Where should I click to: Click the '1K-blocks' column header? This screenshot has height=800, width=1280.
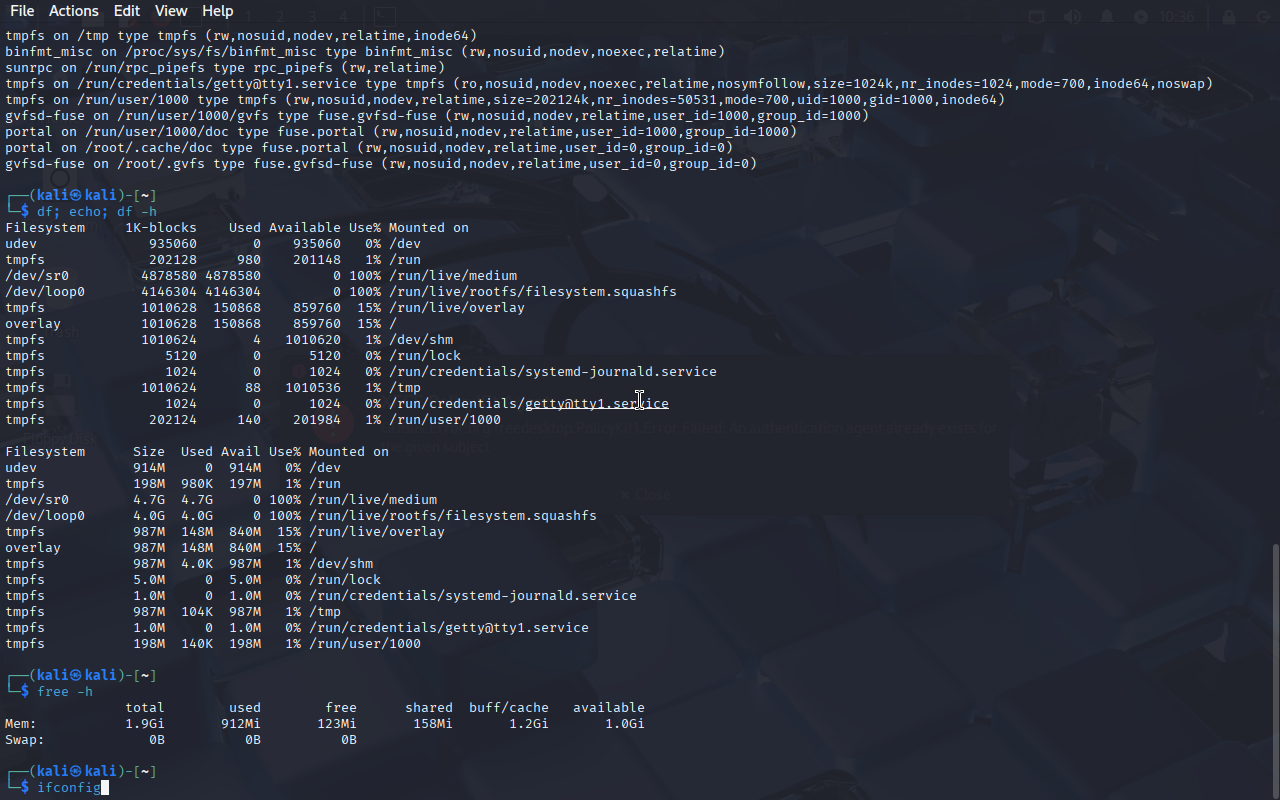pos(161,228)
